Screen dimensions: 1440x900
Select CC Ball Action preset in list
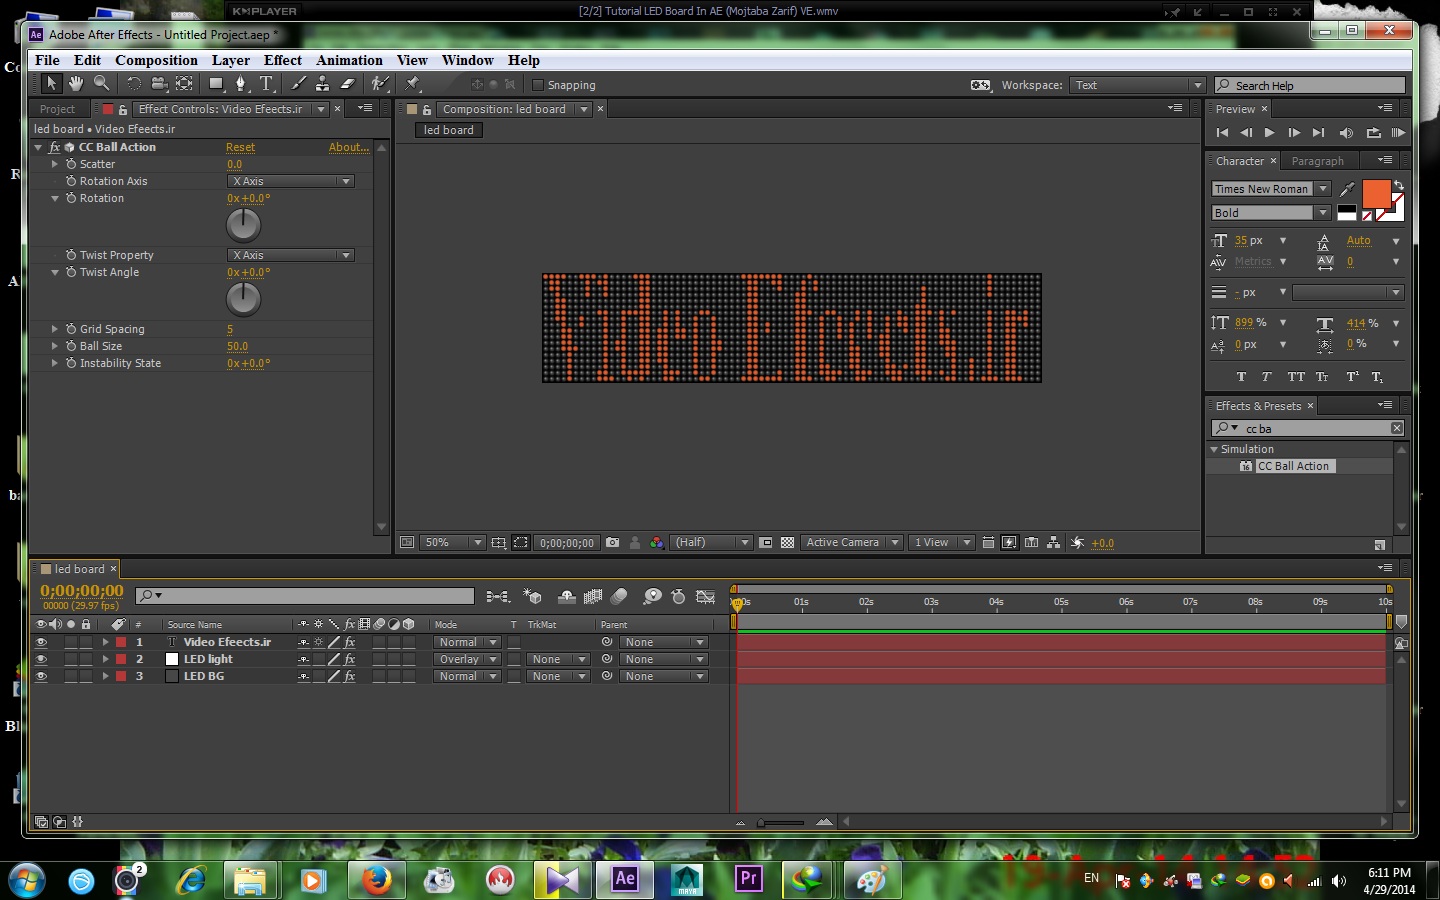click(x=1293, y=466)
